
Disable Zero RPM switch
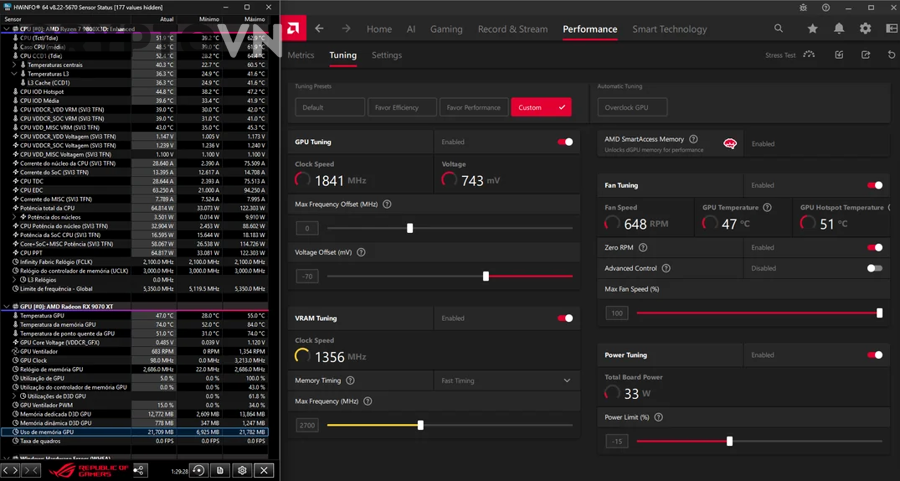(x=875, y=247)
